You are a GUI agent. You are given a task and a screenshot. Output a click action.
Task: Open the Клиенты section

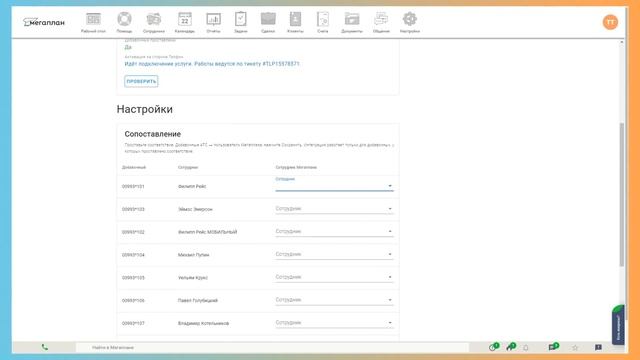tap(295, 22)
